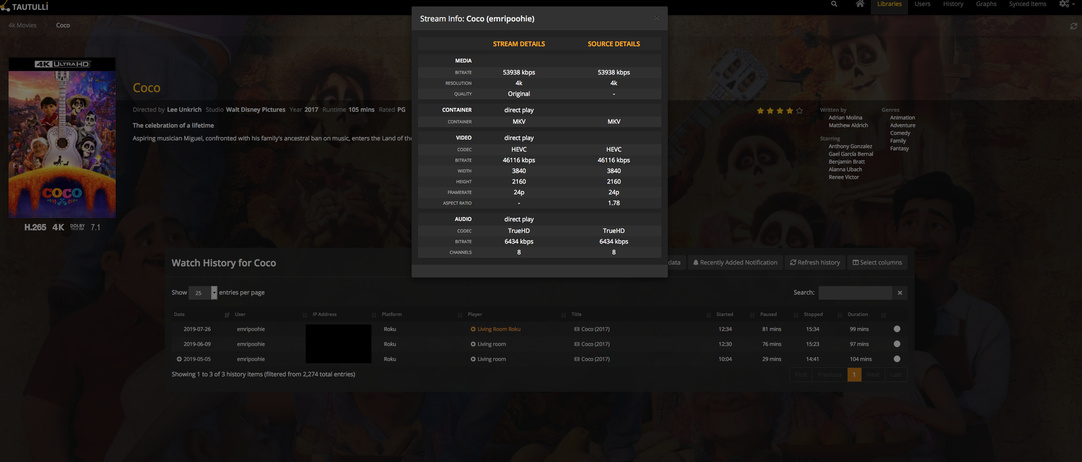Switch to Synced Items tab
The height and width of the screenshot is (462, 1082).
1028,4
